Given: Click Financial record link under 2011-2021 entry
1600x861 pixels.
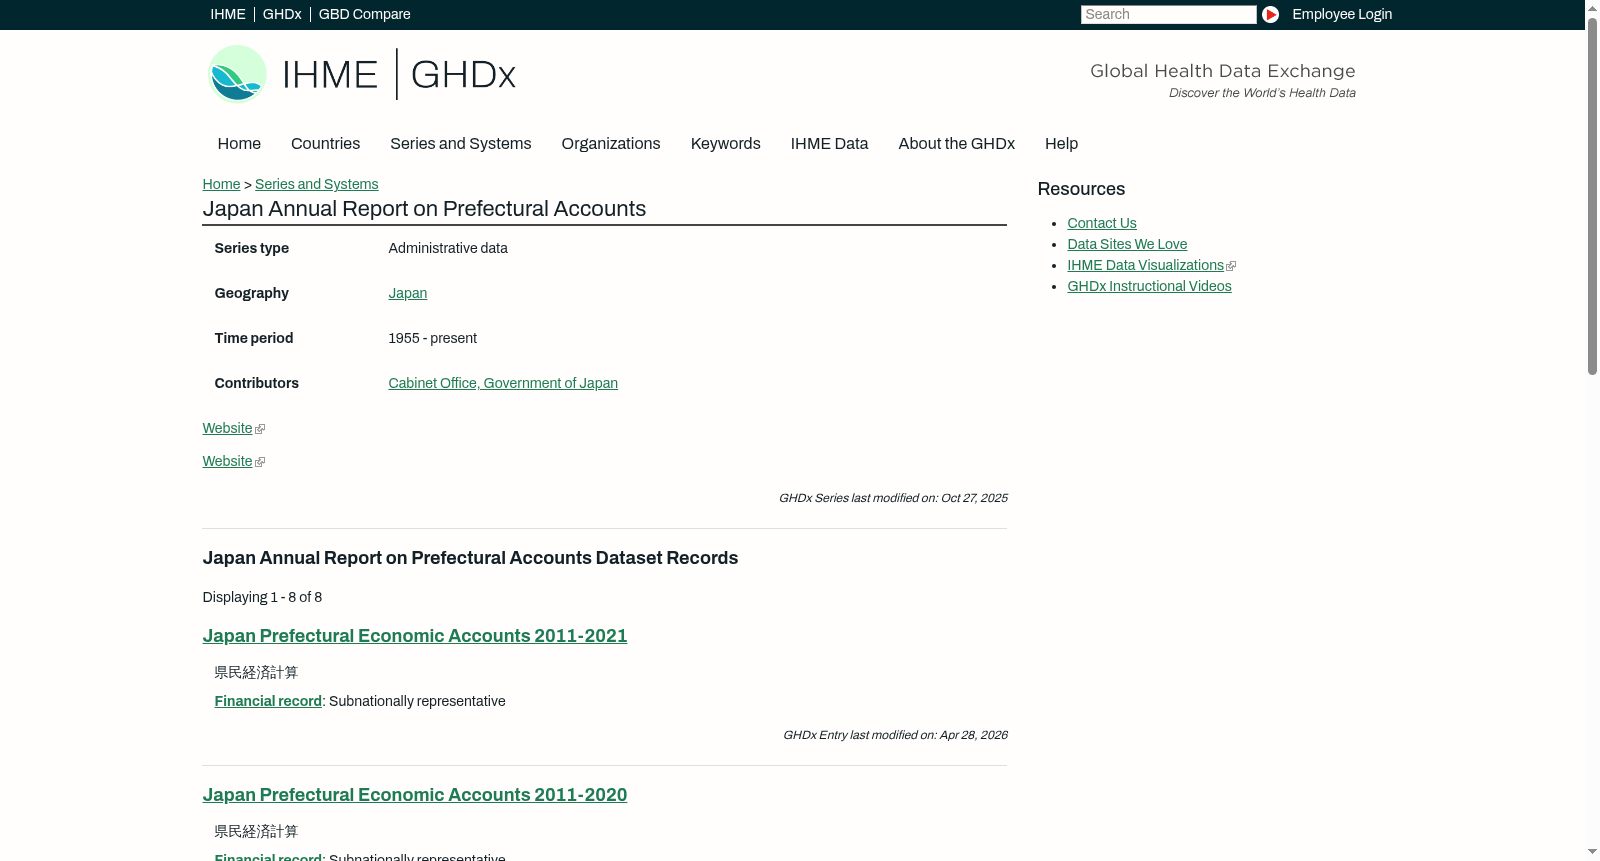Looking at the screenshot, I should point(268,701).
